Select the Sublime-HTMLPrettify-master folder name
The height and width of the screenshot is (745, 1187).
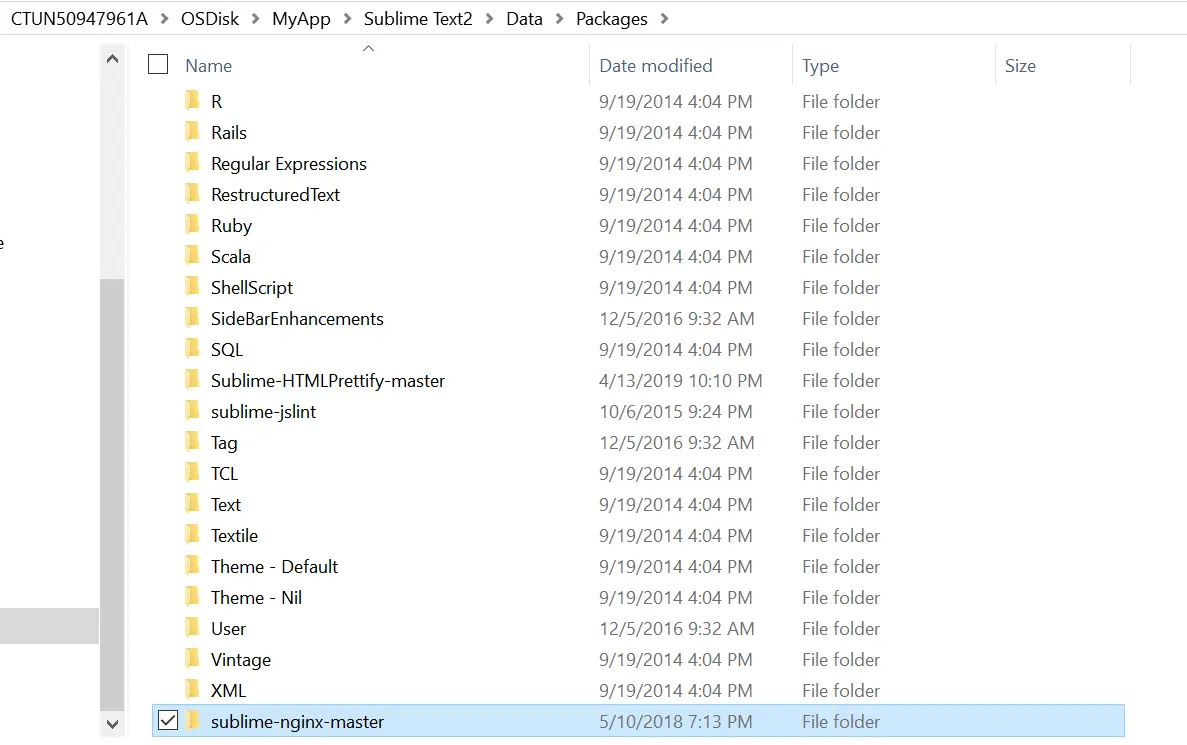328,381
